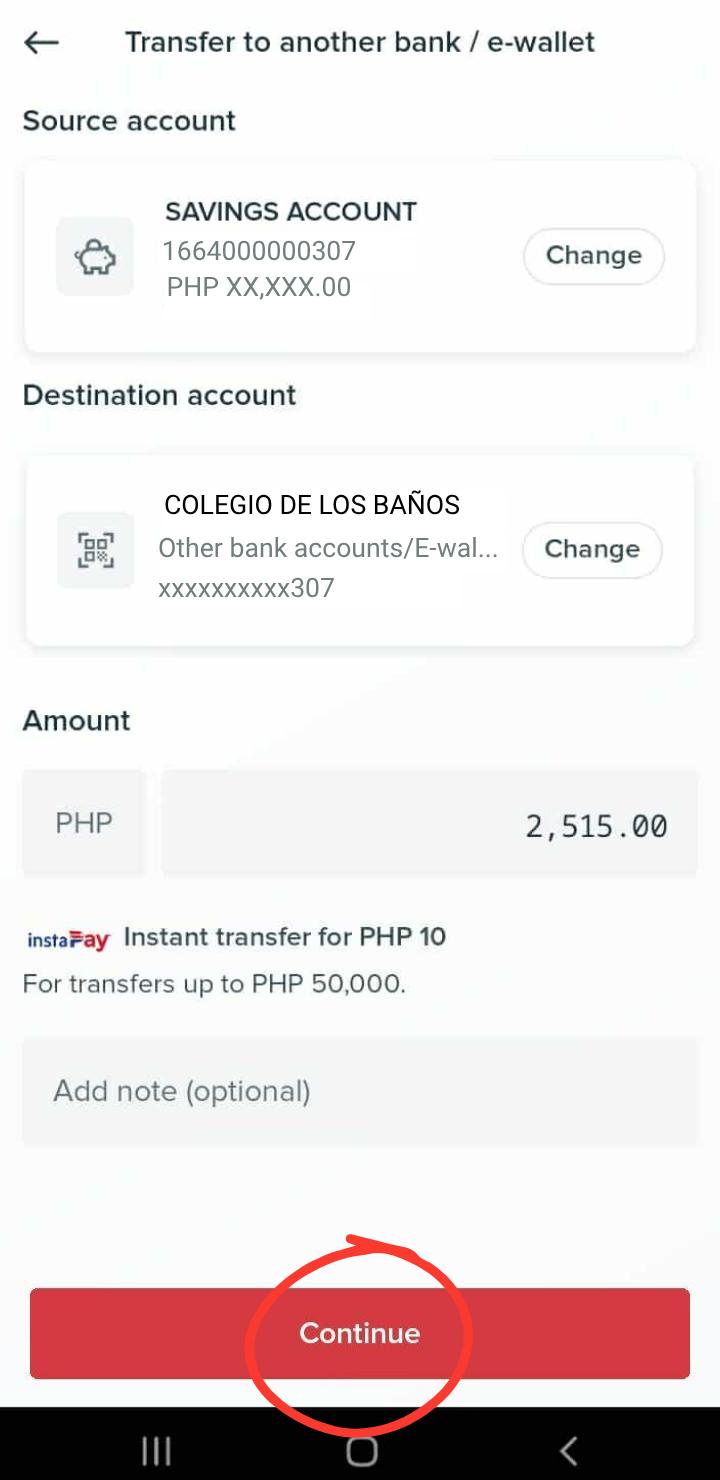Tap the SAVINGS ACCOUNT name text

[290, 212]
